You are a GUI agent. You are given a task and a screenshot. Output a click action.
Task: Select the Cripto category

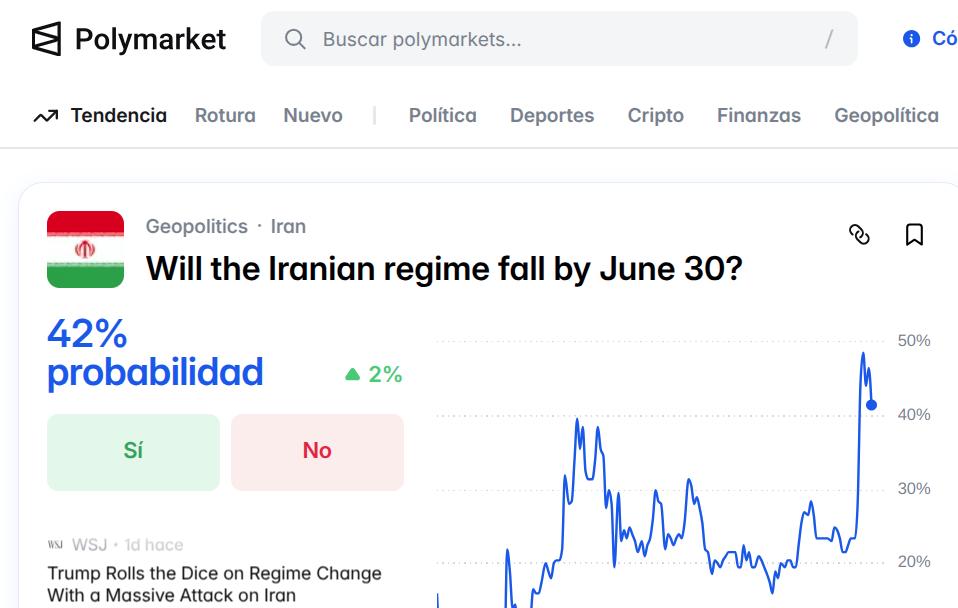(x=656, y=116)
